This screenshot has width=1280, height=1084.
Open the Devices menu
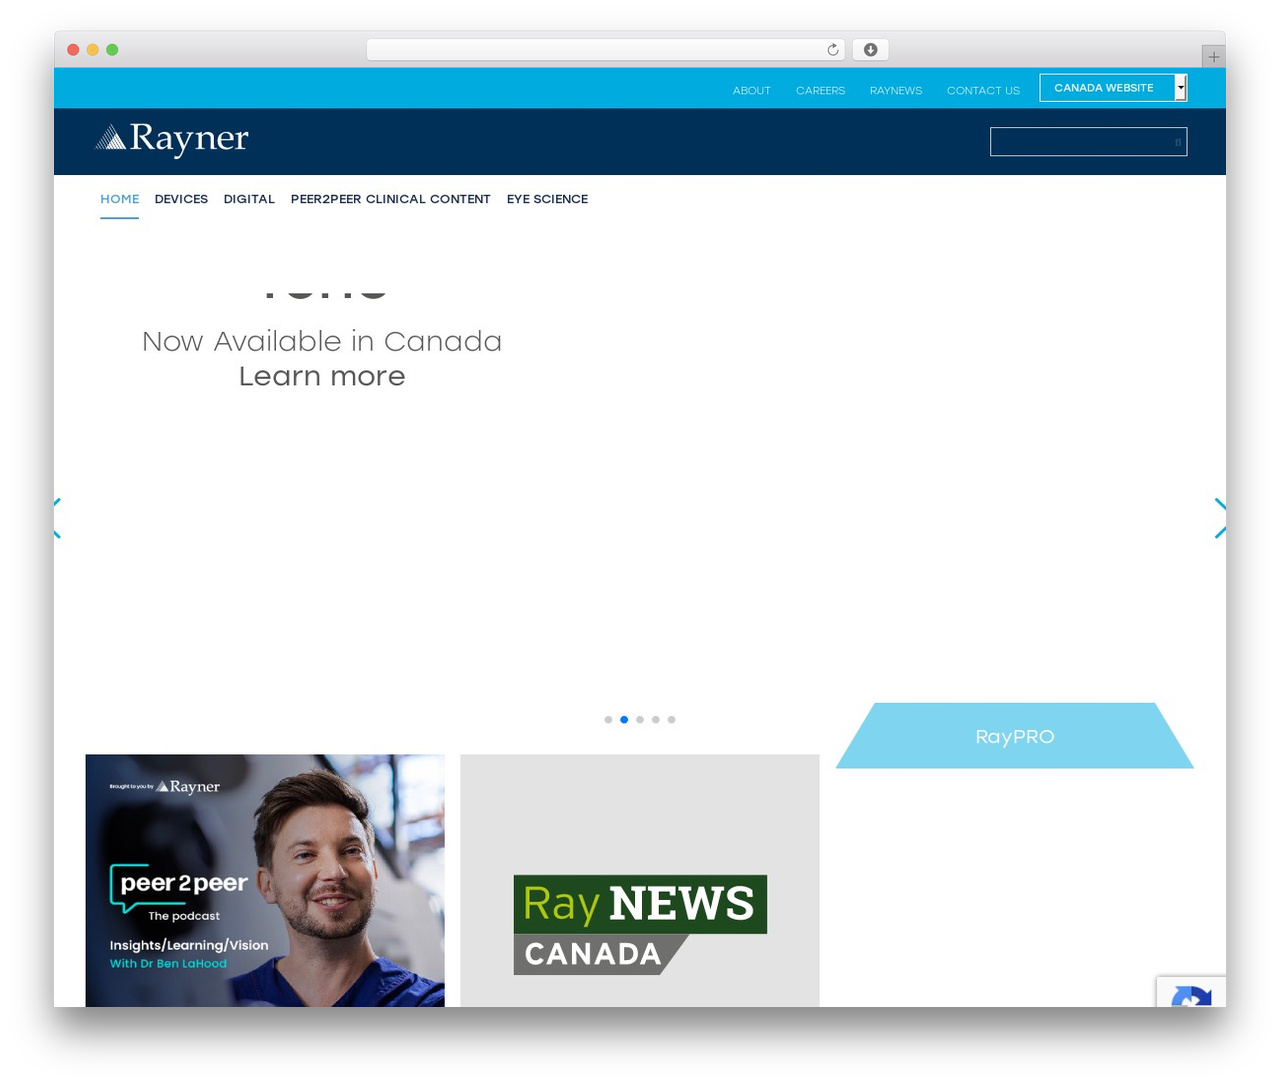coord(181,199)
